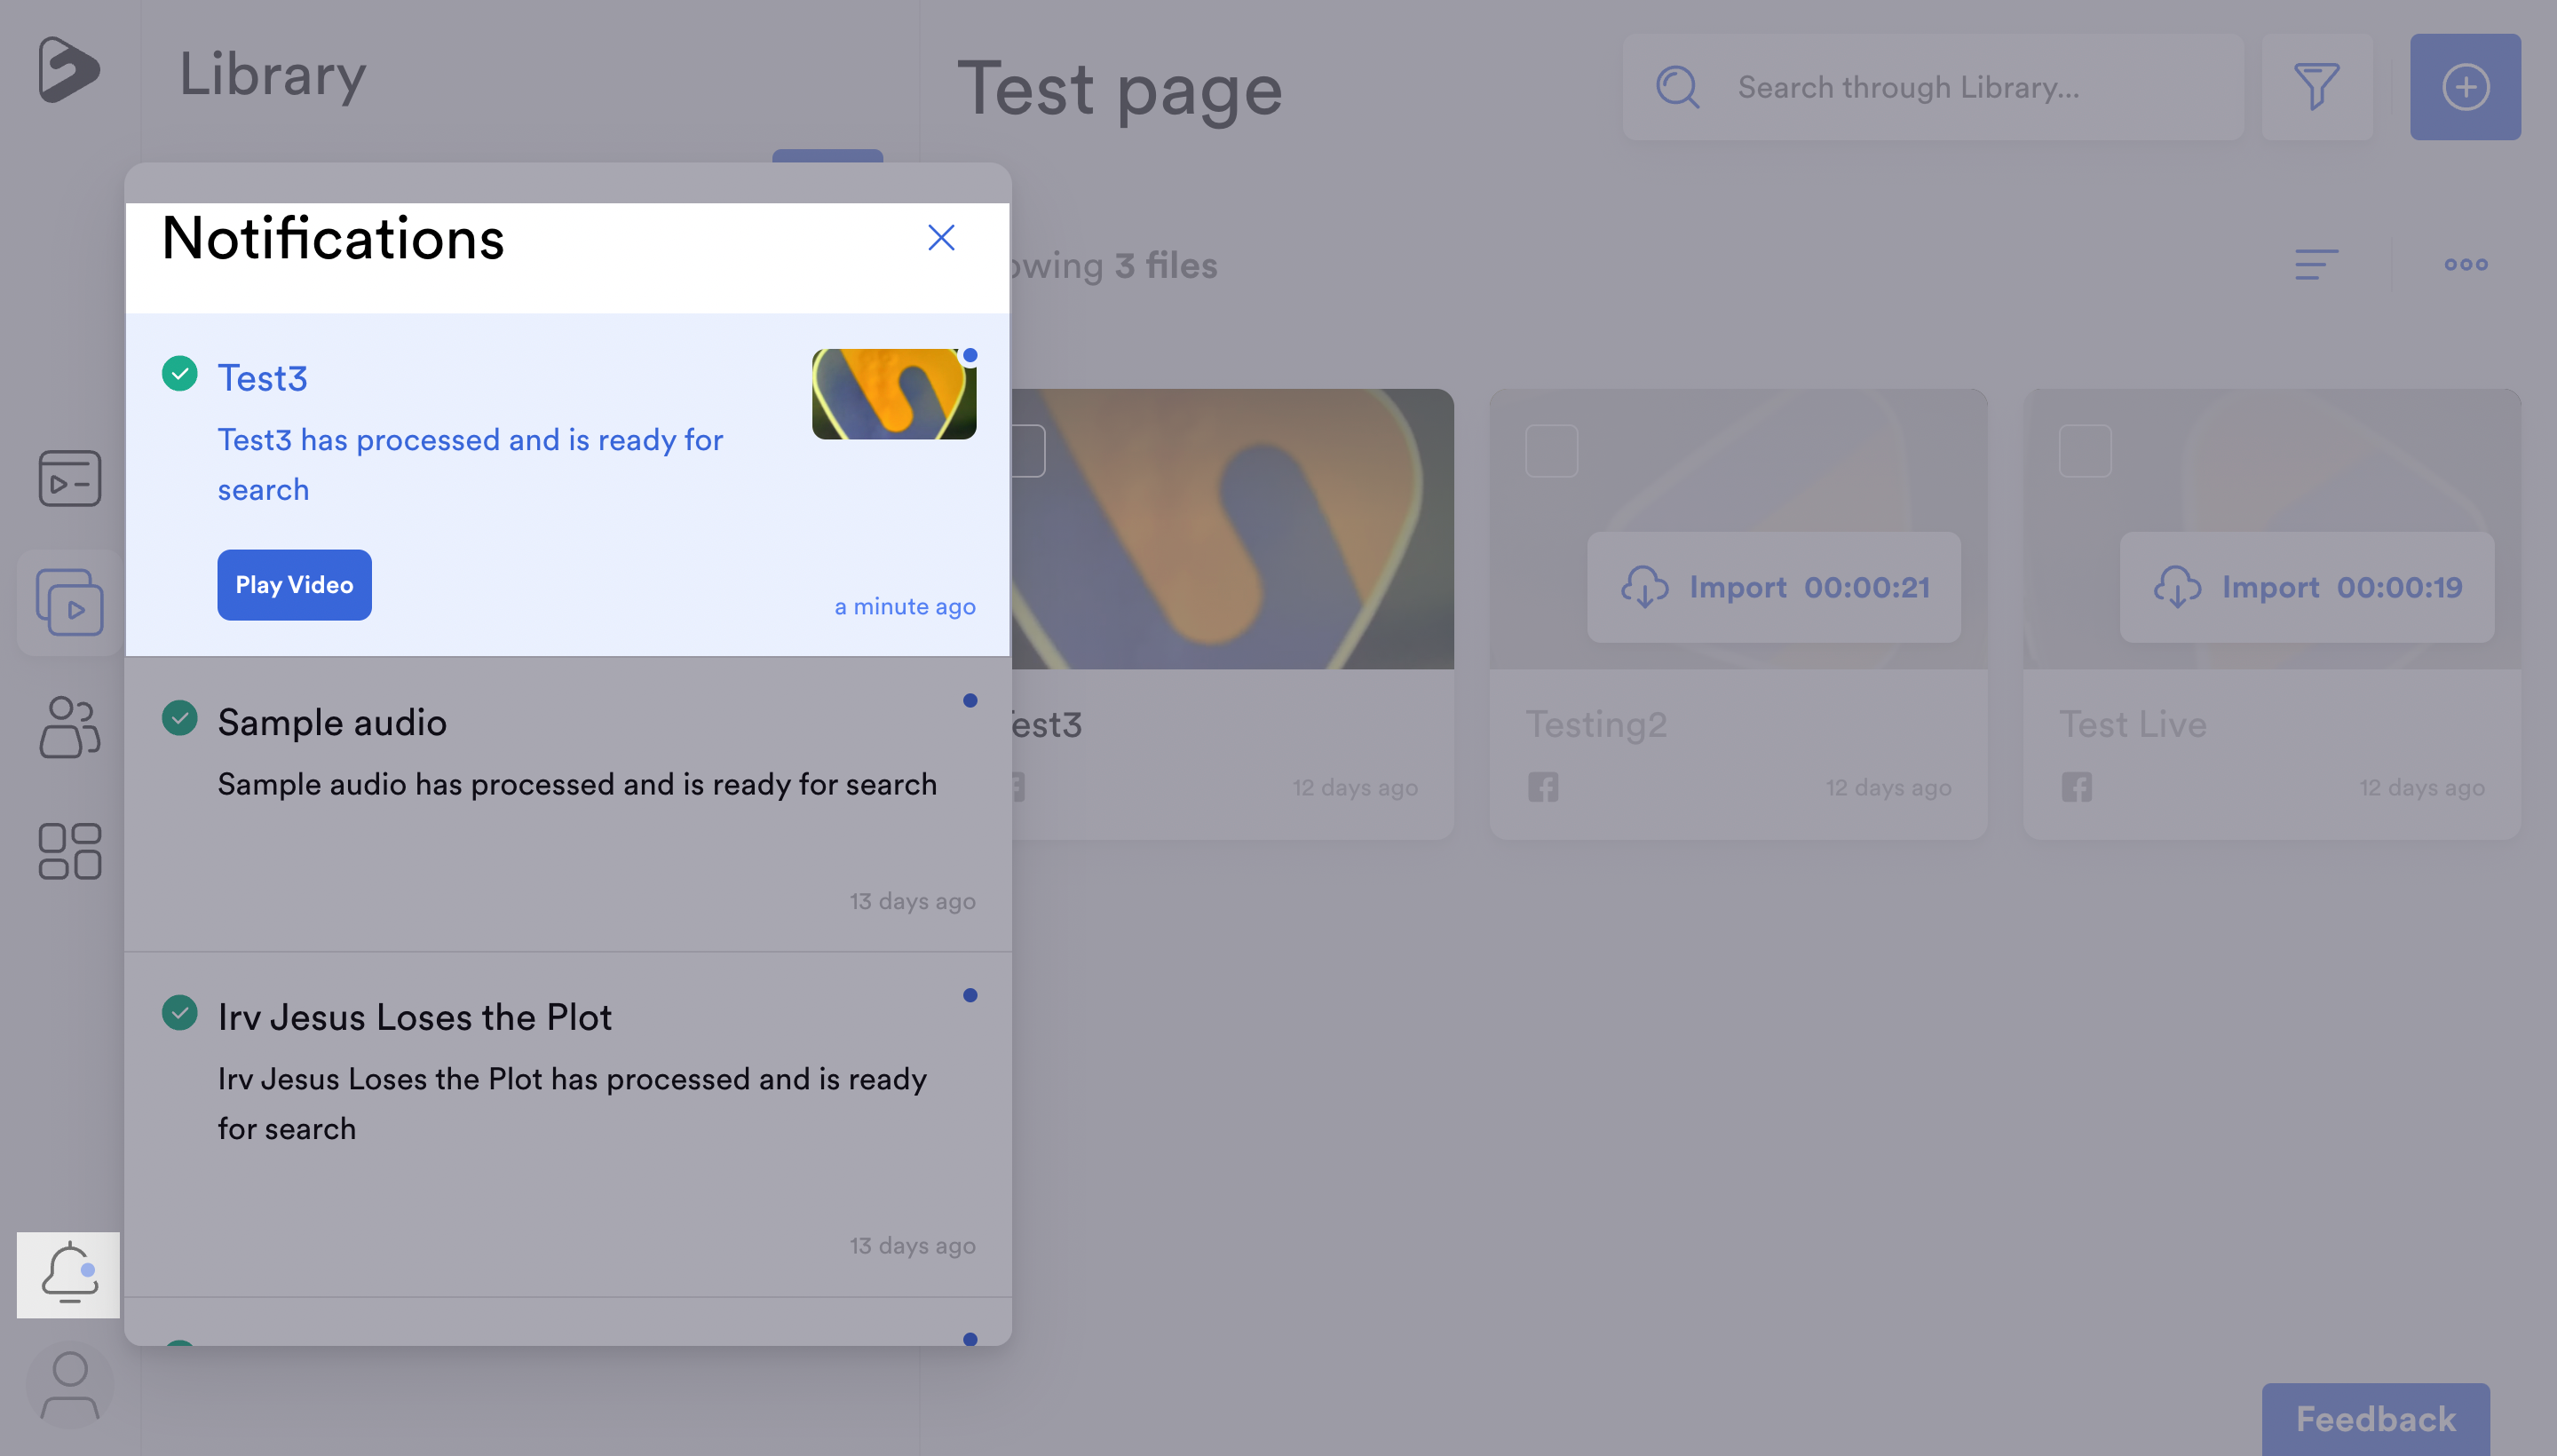This screenshot has width=2557, height=1456.
Task: Click the app logo icon
Action: (x=68, y=69)
